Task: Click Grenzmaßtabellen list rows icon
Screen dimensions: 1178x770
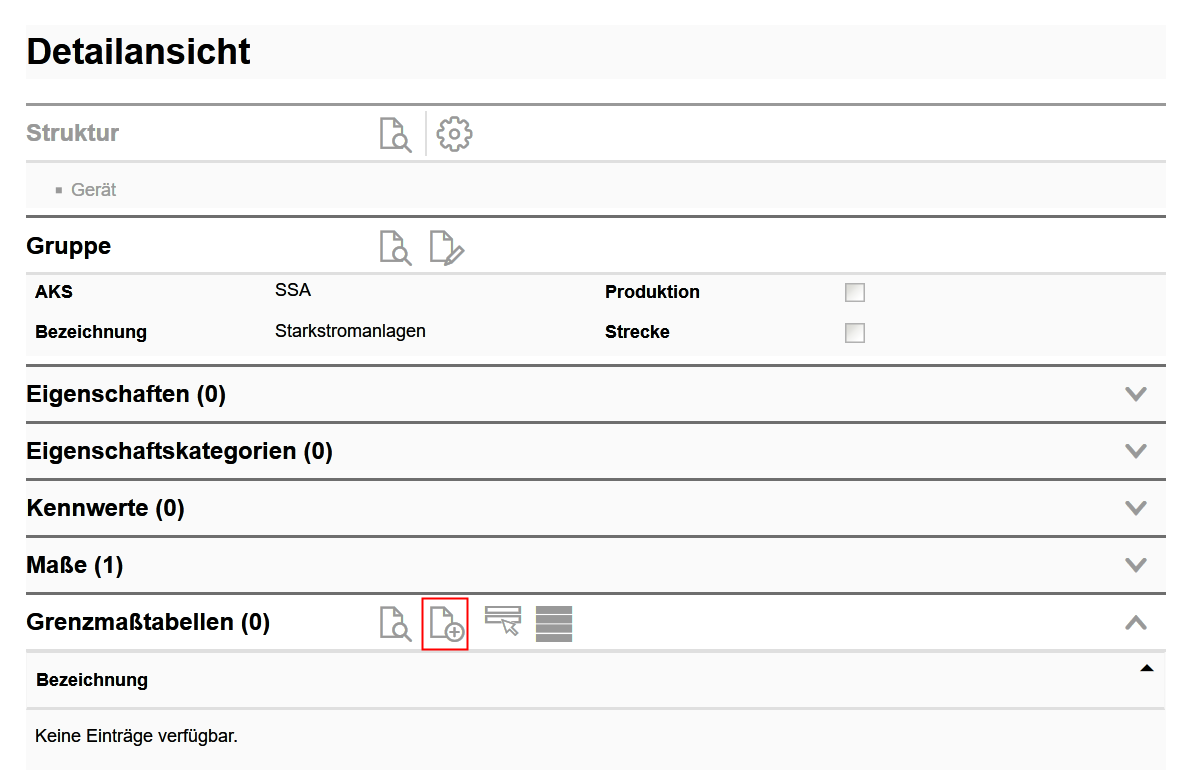Action: [554, 623]
